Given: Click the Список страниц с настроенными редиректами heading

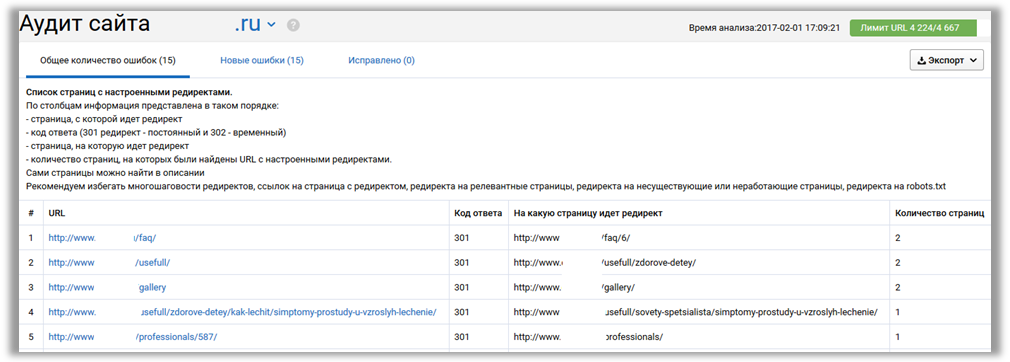Looking at the screenshot, I should point(129,93).
